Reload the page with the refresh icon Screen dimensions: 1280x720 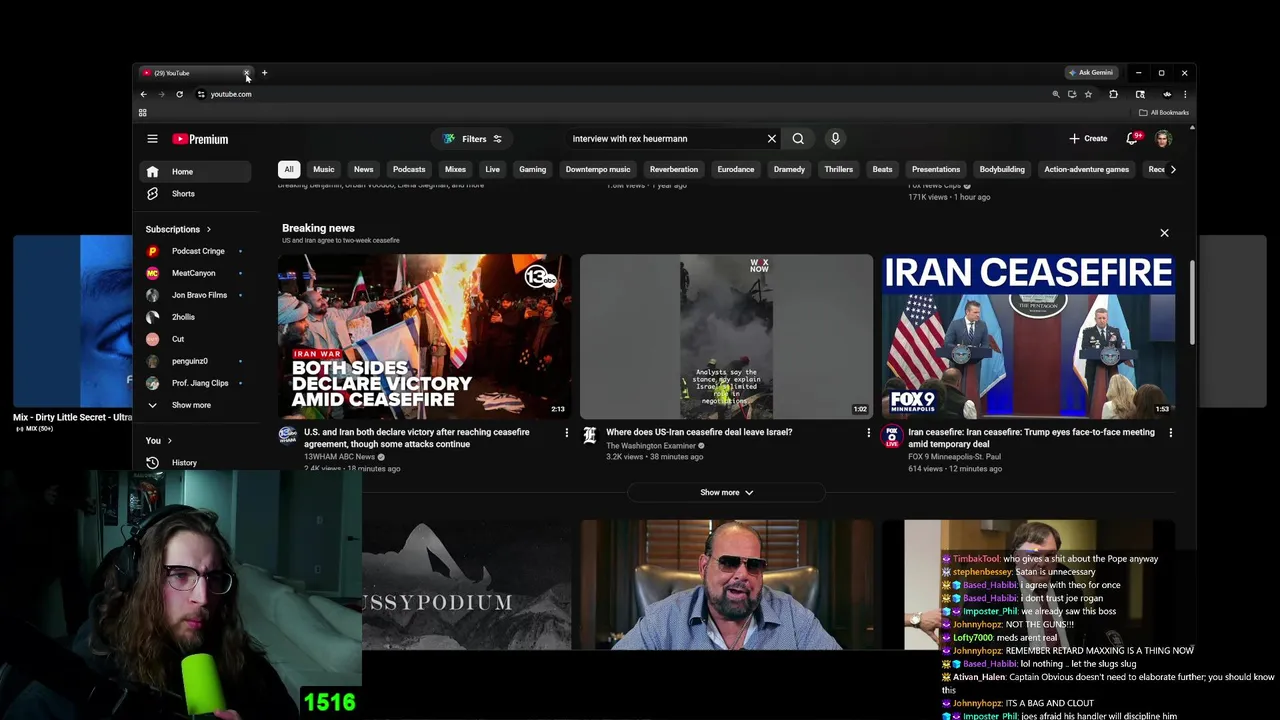pos(179,94)
